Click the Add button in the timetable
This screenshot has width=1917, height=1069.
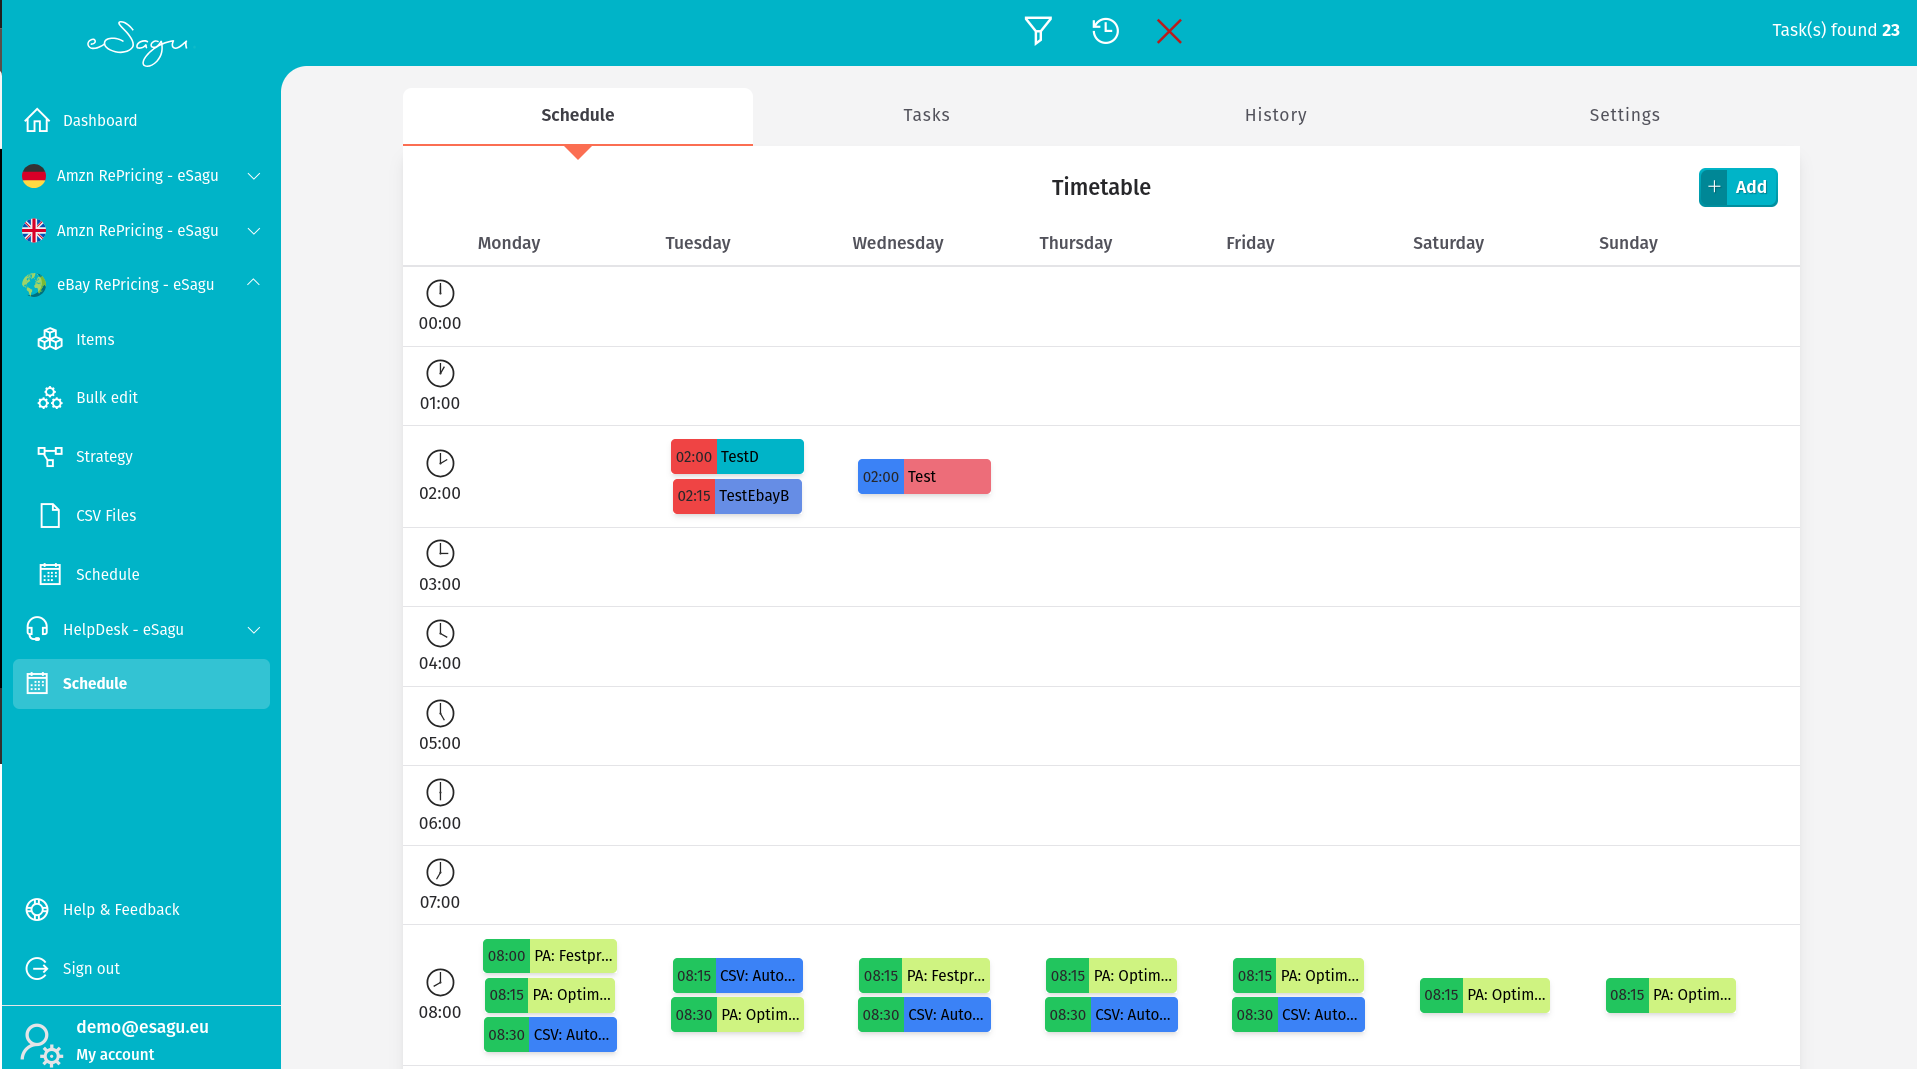1737,187
